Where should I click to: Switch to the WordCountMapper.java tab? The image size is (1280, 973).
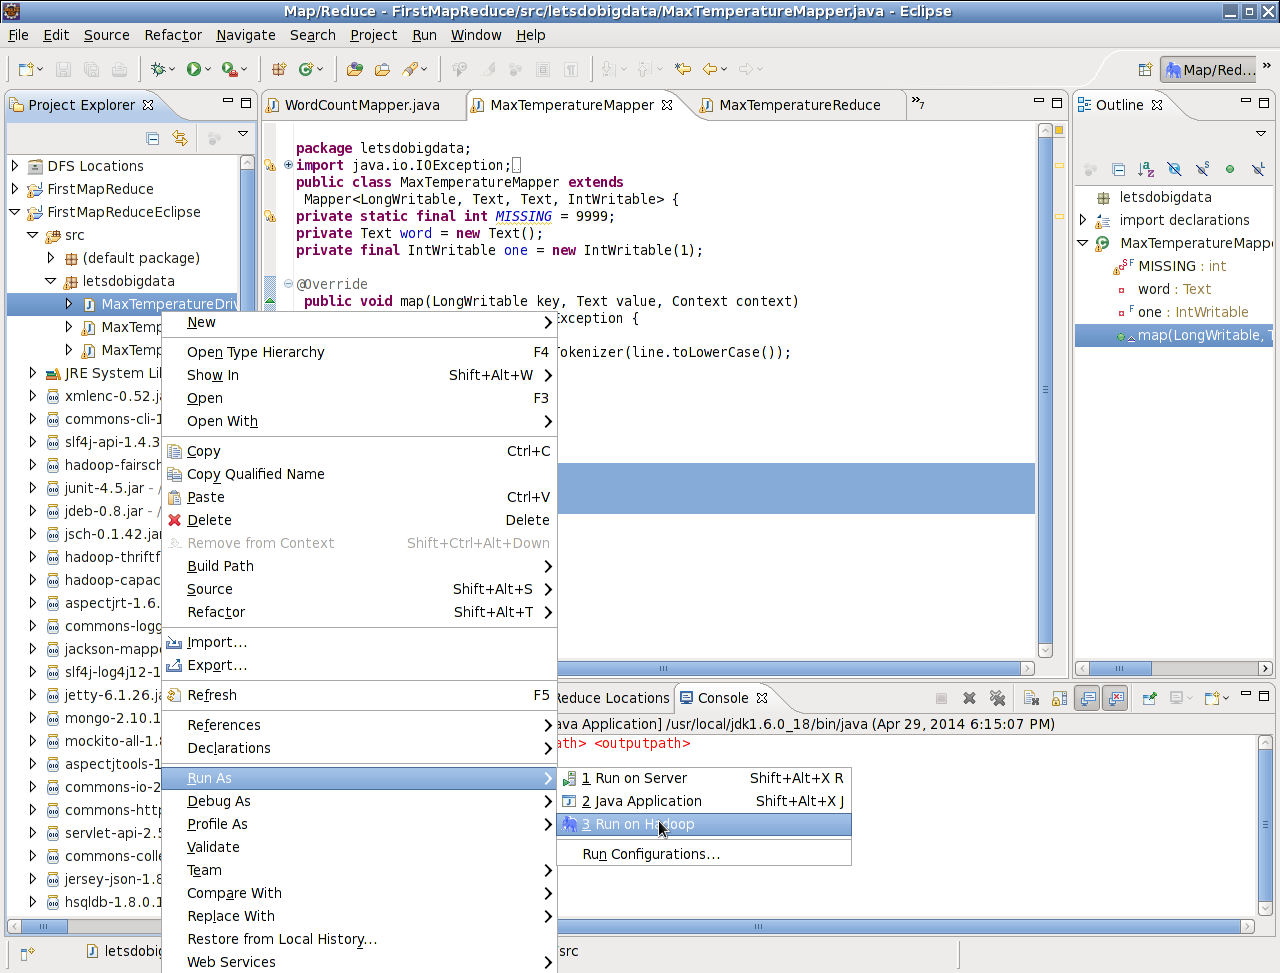pos(363,104)
